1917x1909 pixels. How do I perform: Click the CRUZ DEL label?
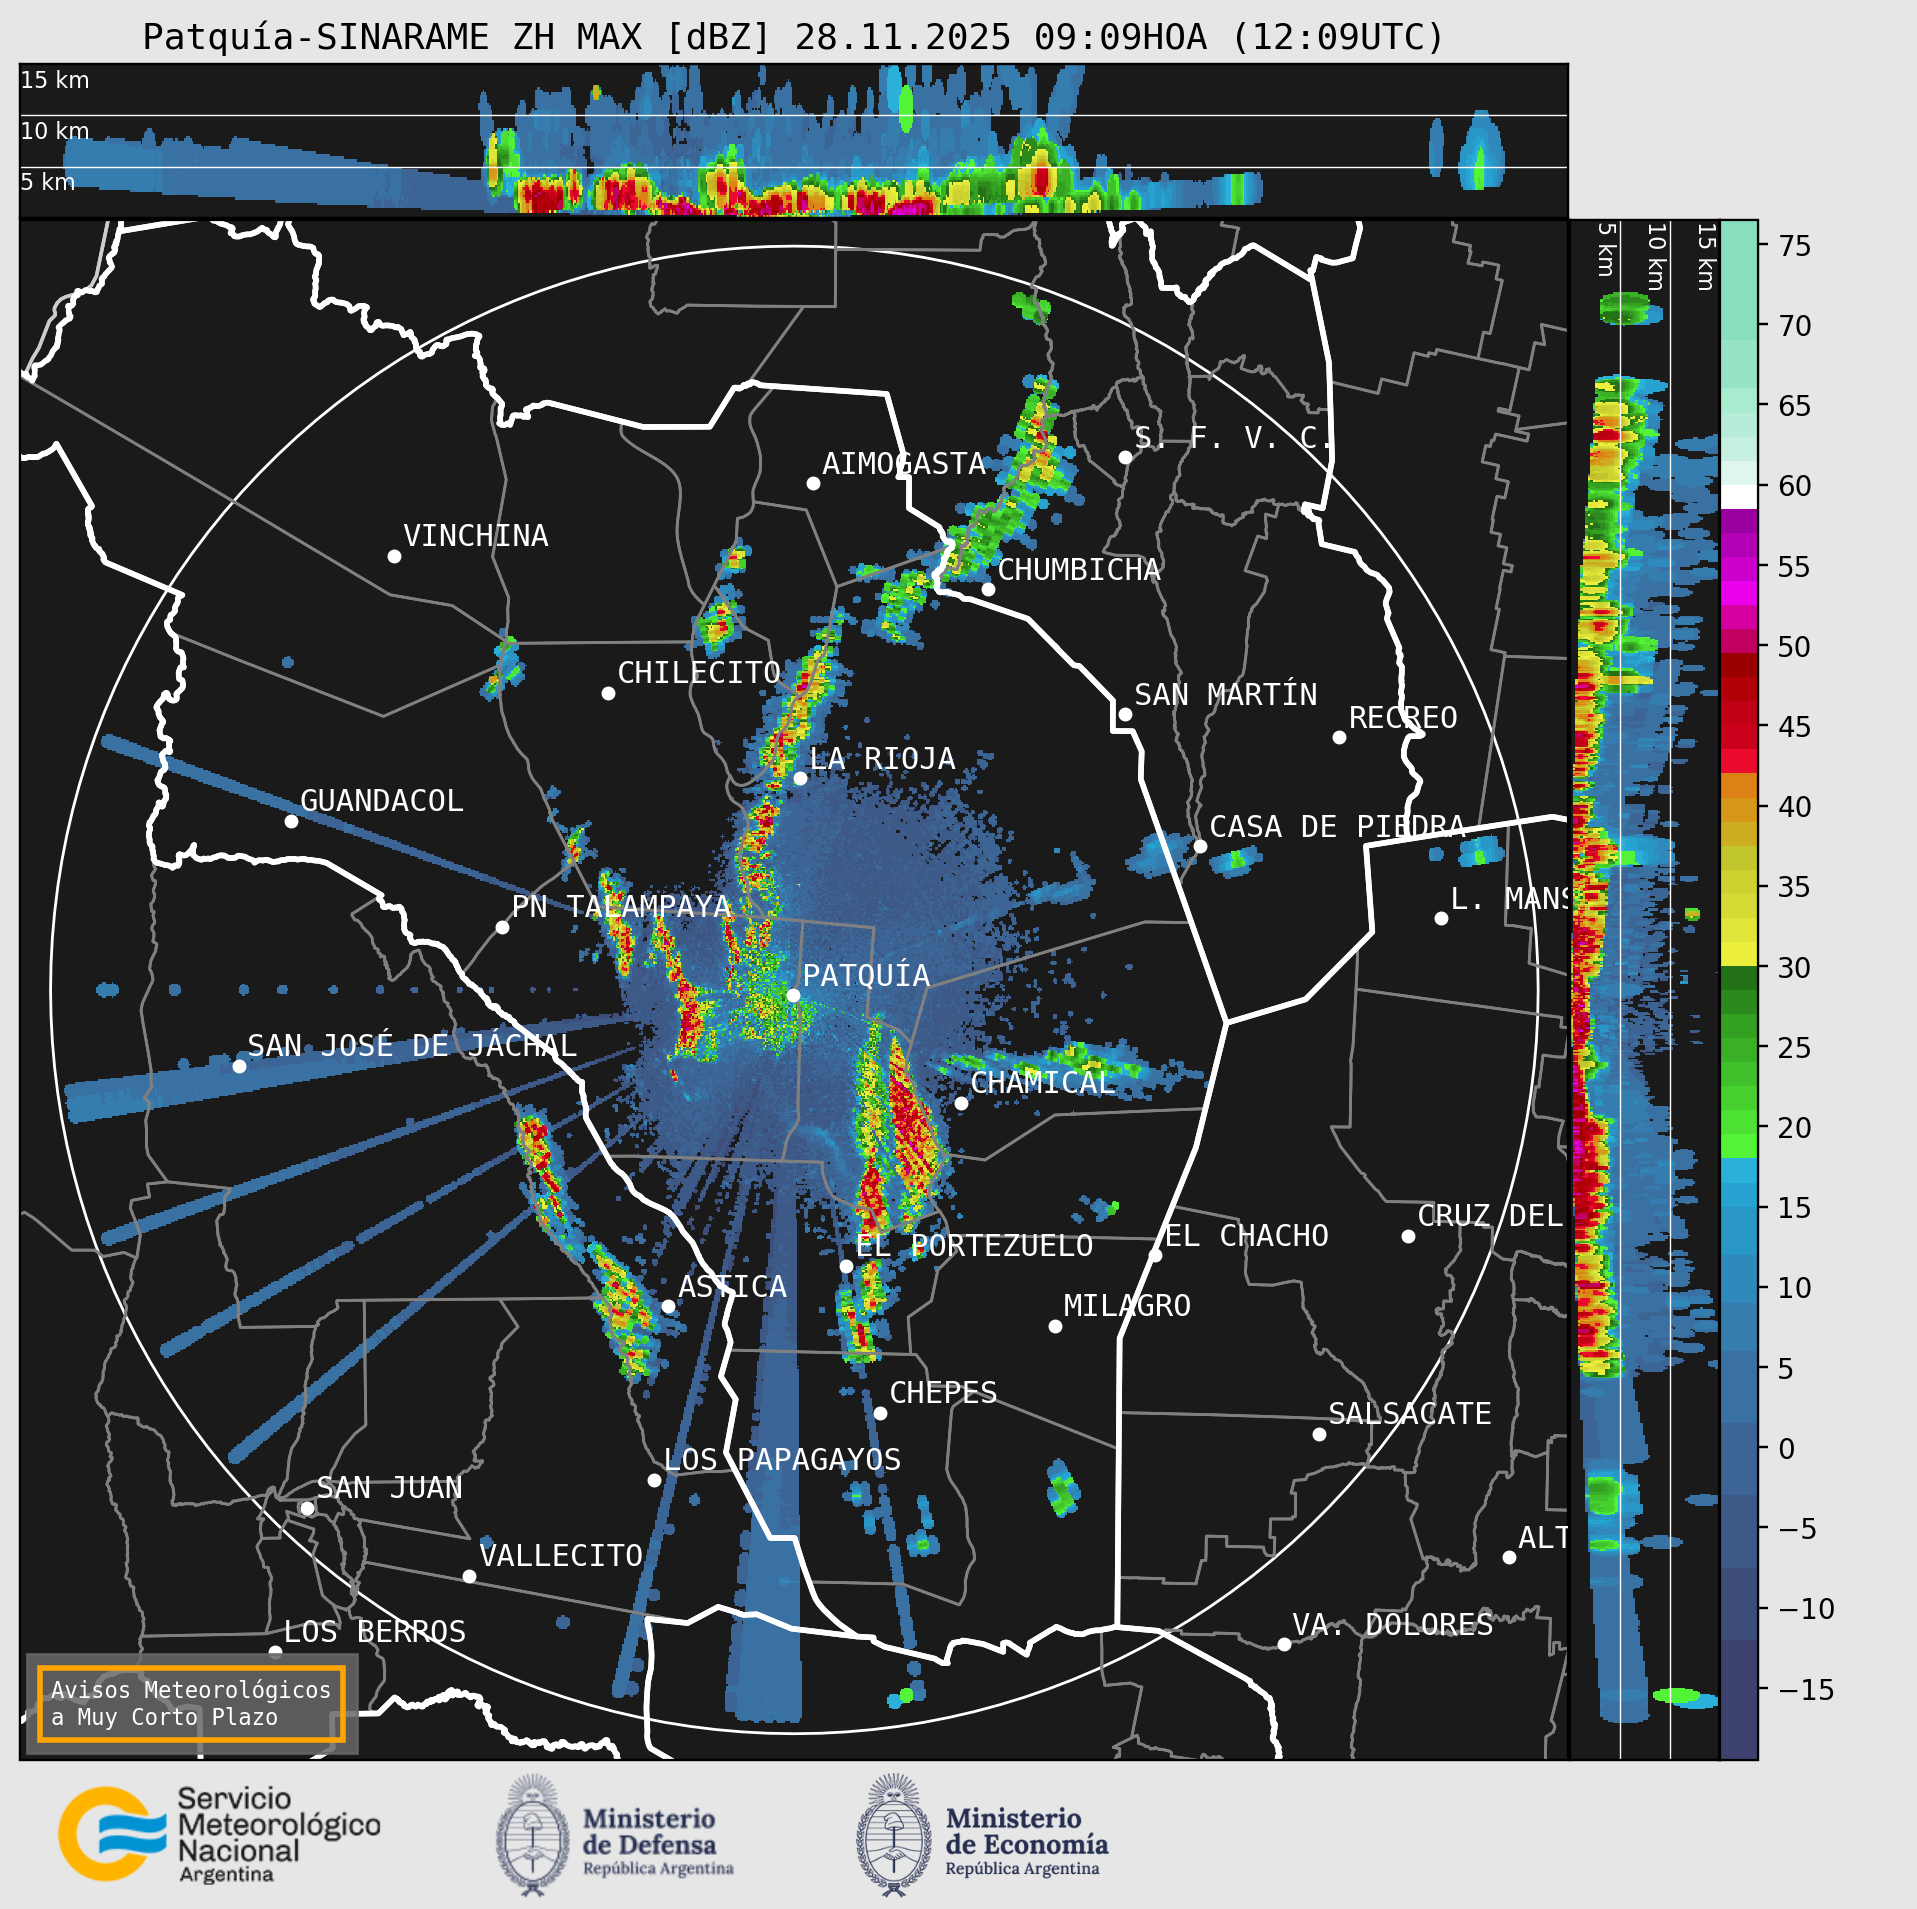pos(1490,1215)
